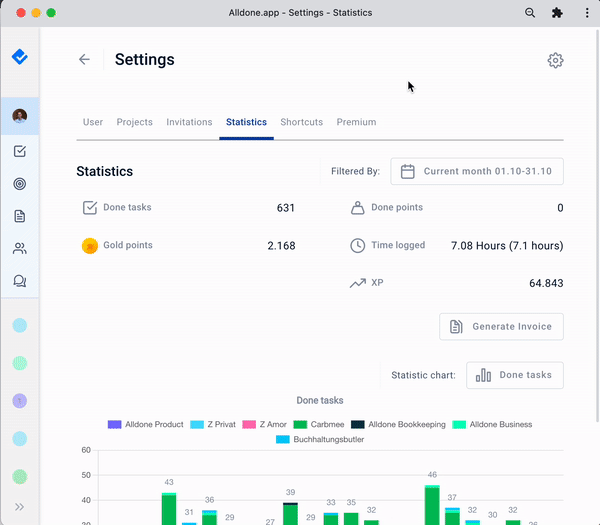
Task: Switch to the User tab
Action: pyautogui.click(x=93, y=122)
